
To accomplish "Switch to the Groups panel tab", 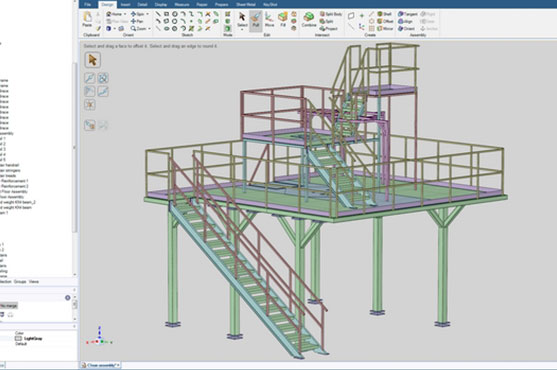I will (20, 282).
